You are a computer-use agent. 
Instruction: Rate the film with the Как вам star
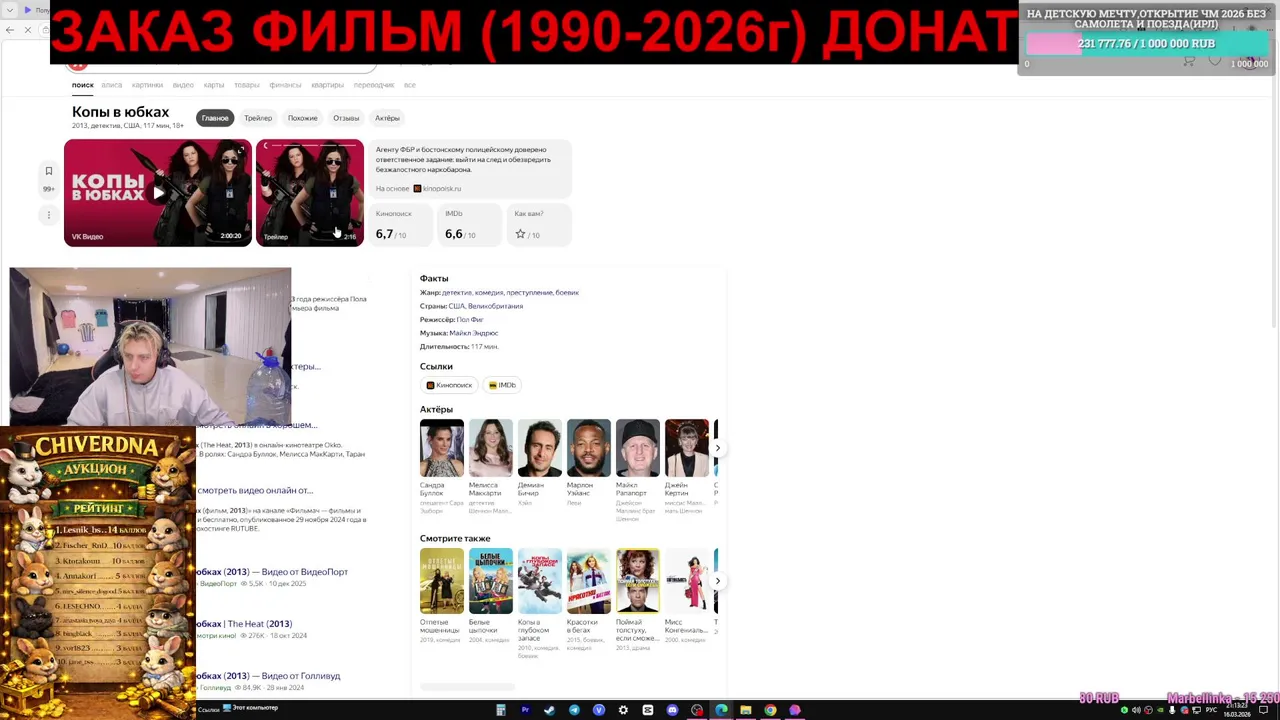(520, 234)
